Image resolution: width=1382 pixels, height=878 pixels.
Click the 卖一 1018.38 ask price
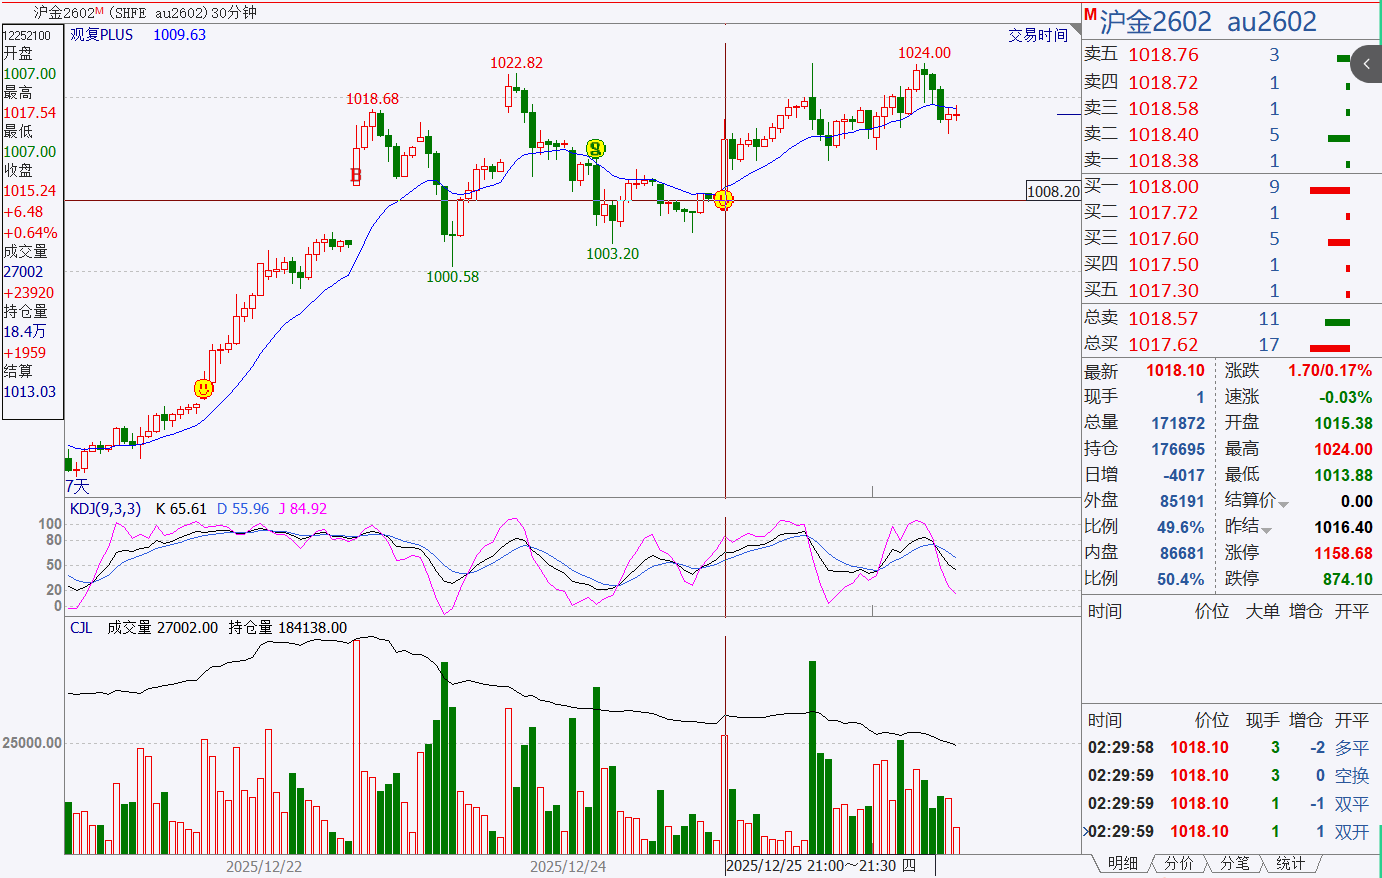(x=1163, y=161)
